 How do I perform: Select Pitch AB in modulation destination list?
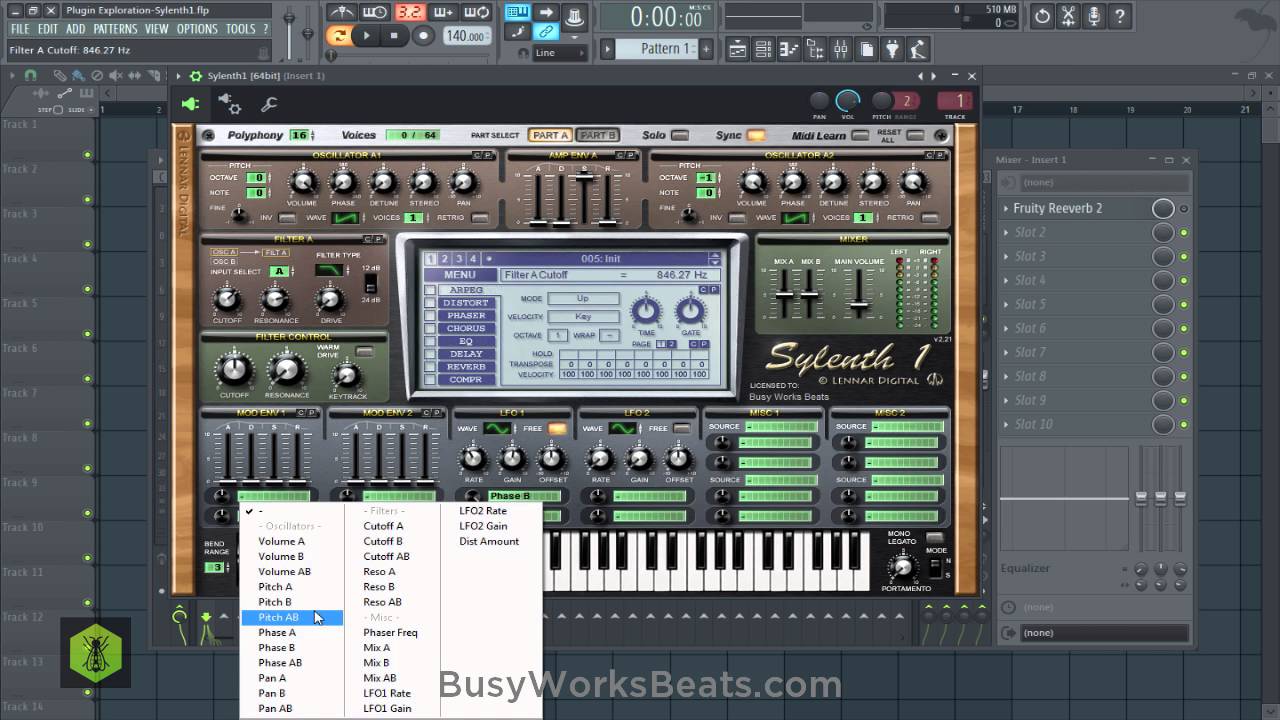pyautogui.click(x=292, y=617)
